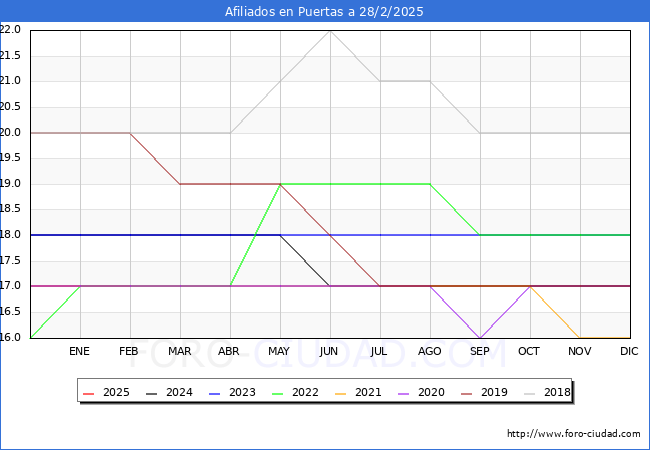
Task: Click the AGO month axis label
Action: [429, 351]
